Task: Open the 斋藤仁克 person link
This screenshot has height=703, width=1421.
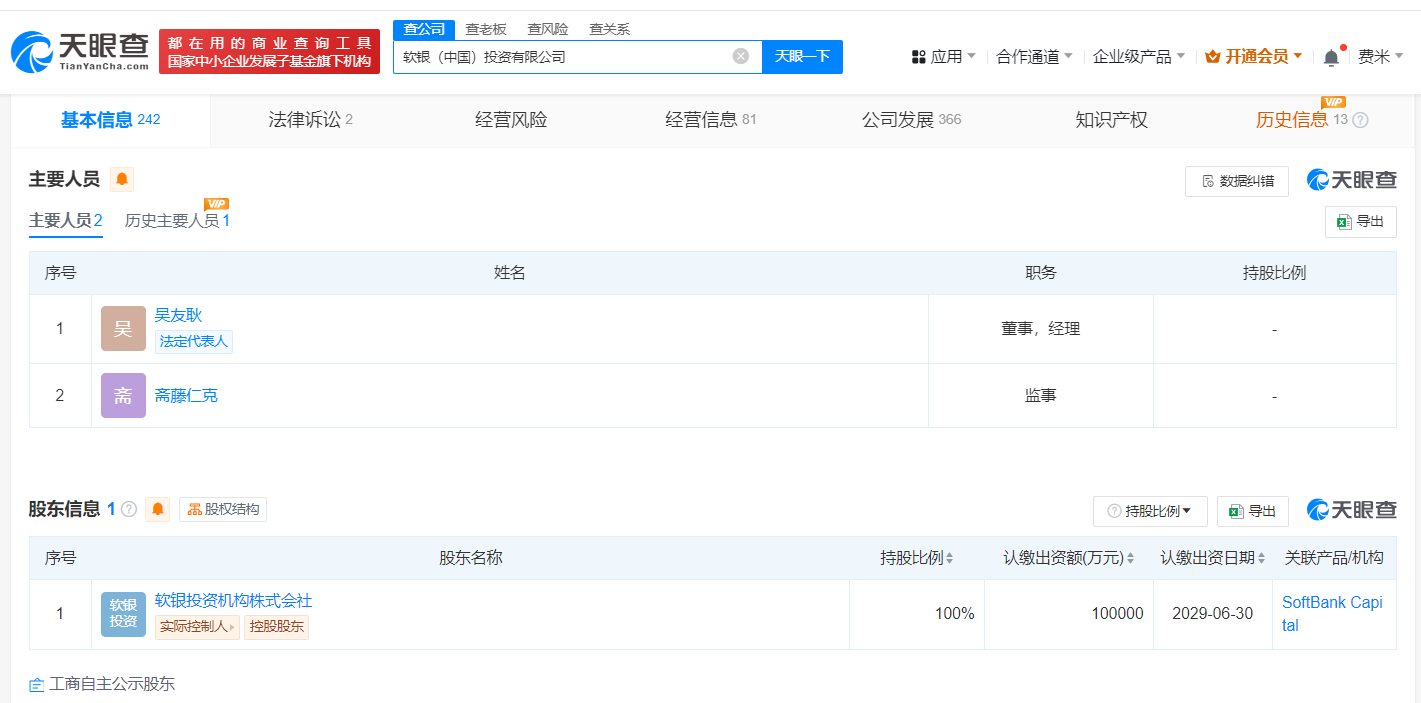Action: tap(186, 395)
